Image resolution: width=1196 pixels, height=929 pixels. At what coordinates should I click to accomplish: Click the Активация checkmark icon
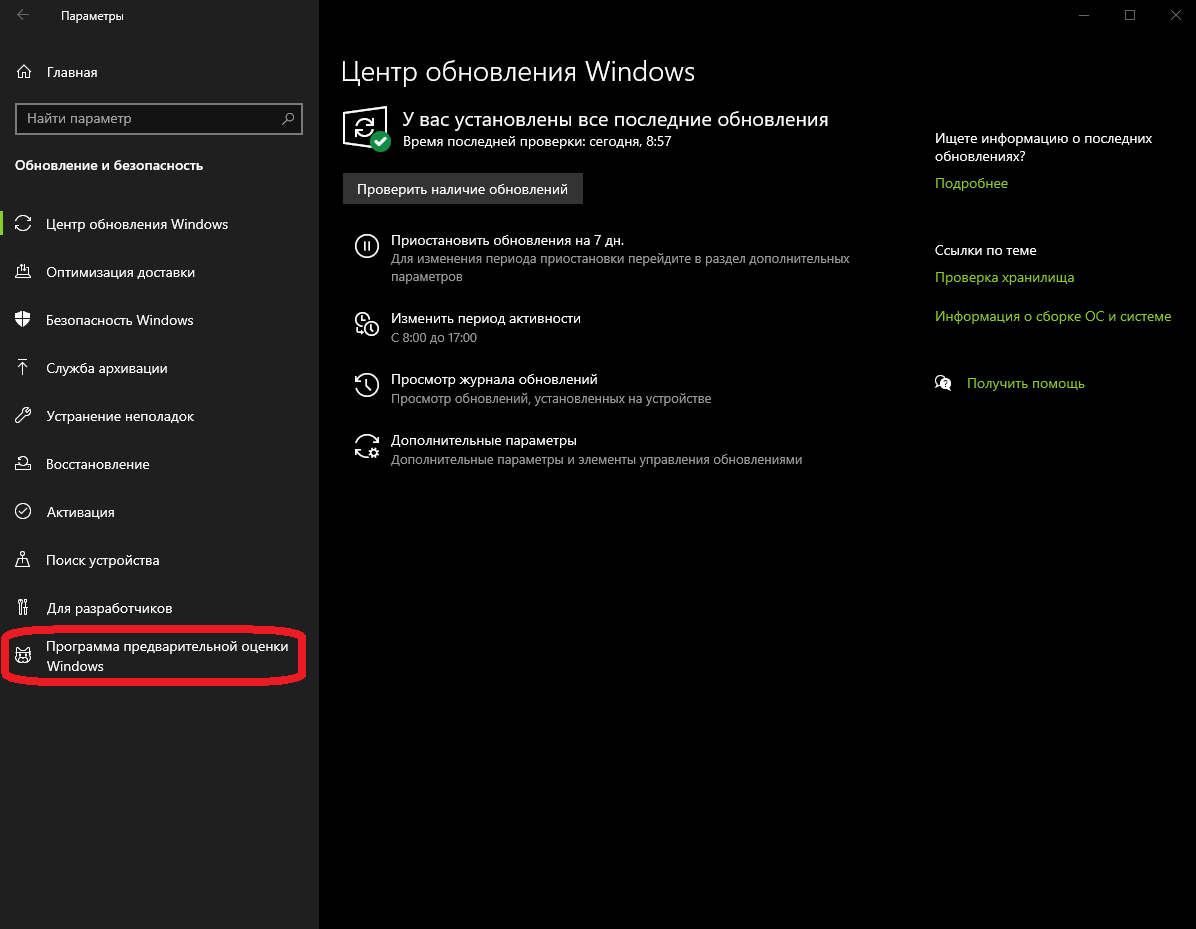pyautogui.click(x=23, y=512)
